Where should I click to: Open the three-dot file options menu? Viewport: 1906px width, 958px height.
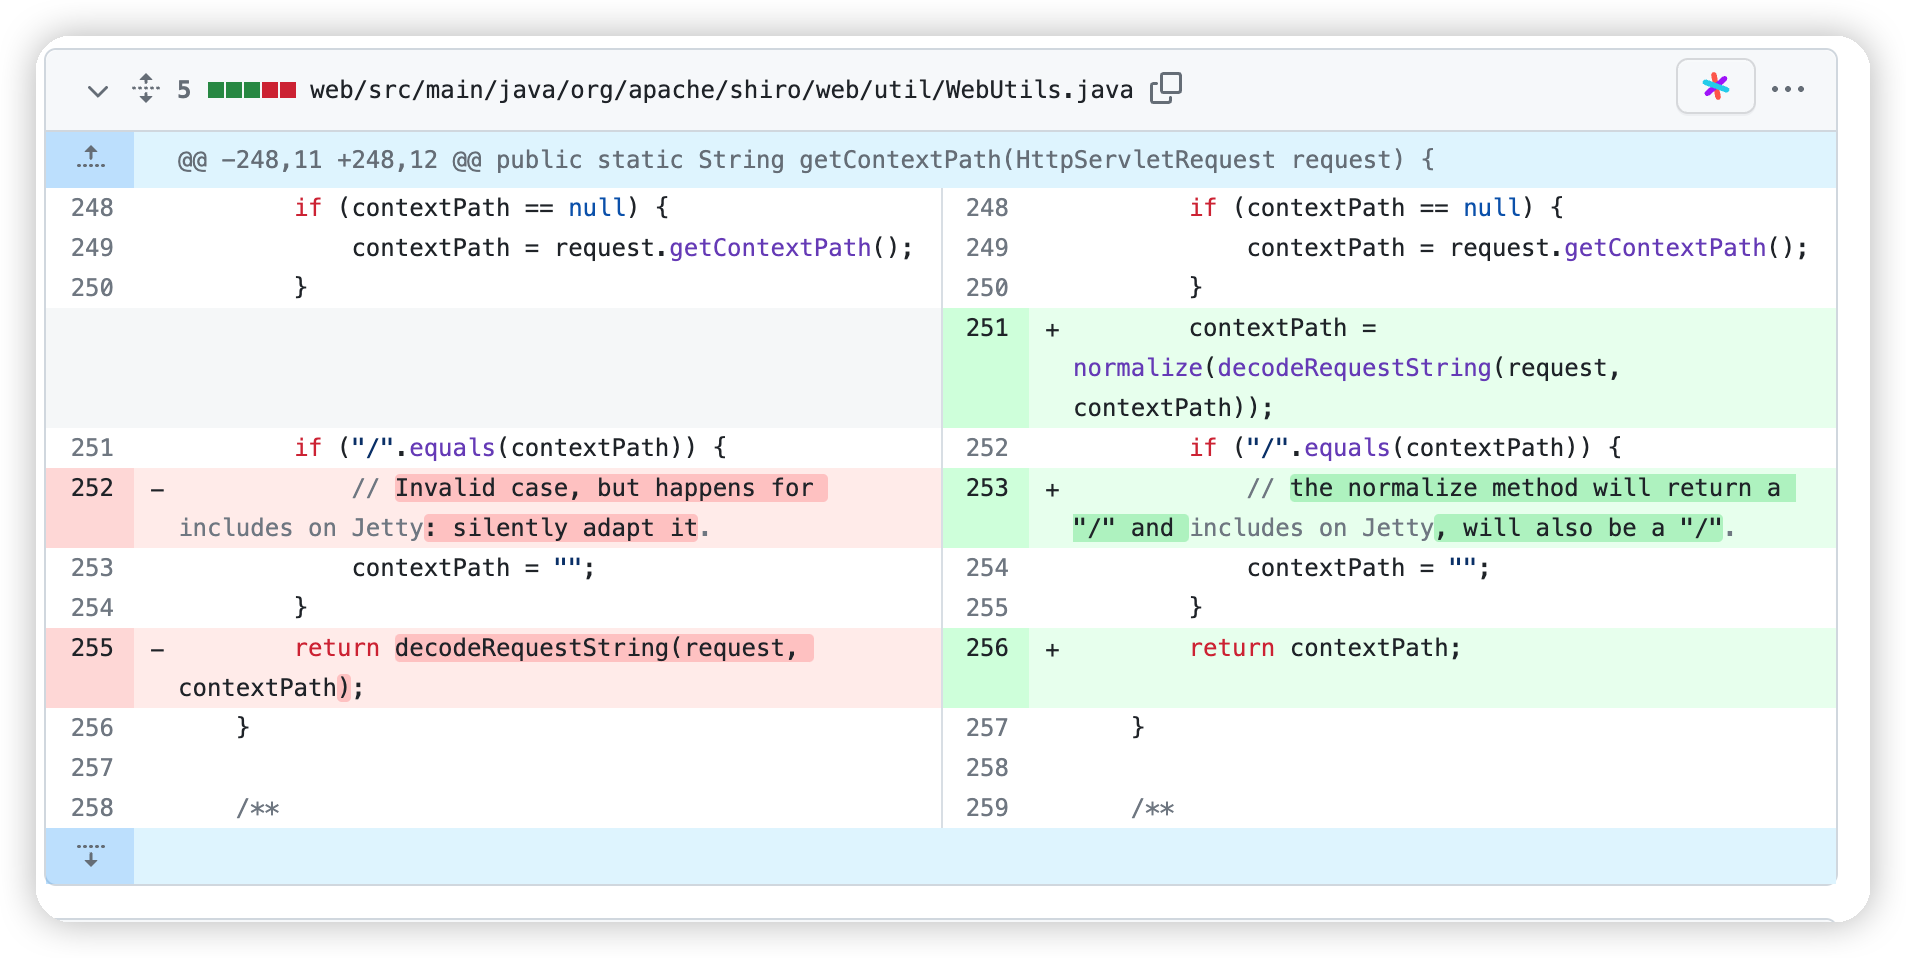[1787, 89]
